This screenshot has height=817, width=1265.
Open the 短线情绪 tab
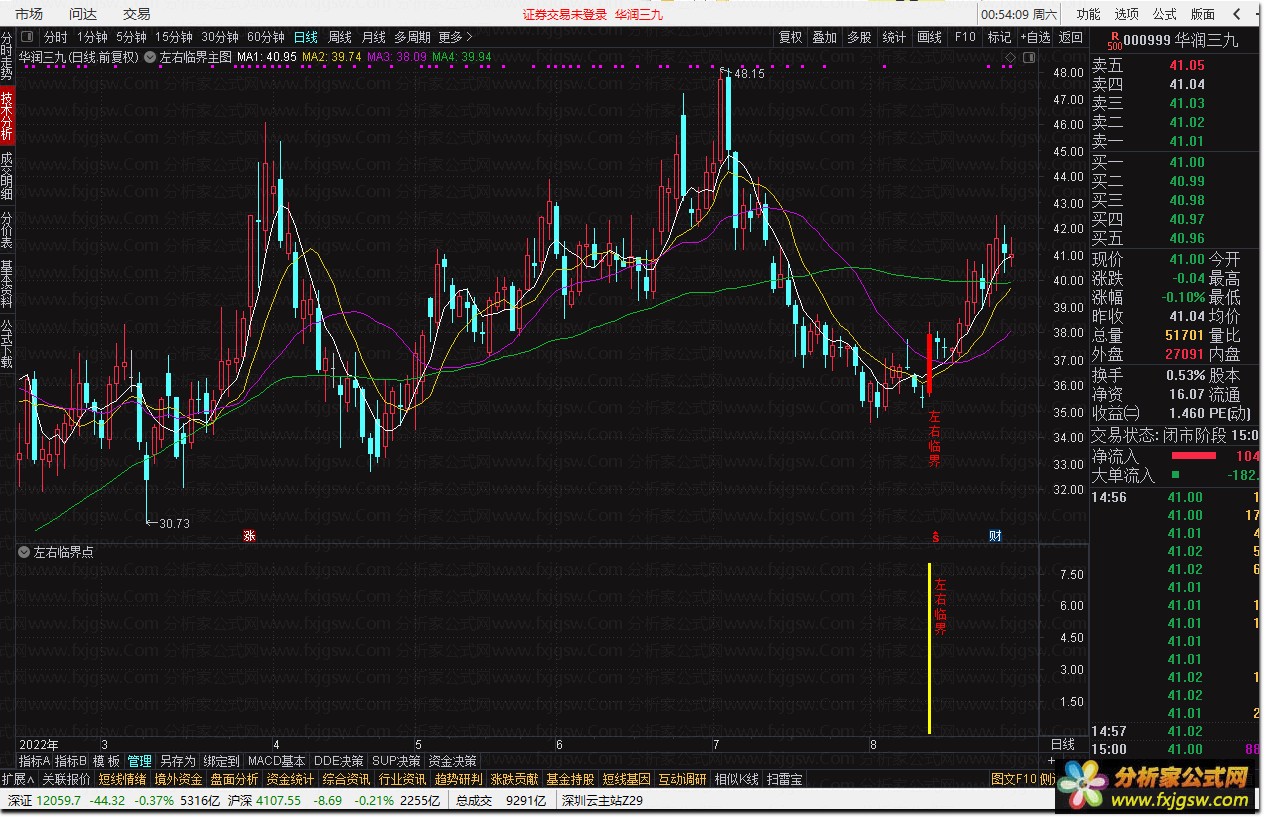(122, 779)
